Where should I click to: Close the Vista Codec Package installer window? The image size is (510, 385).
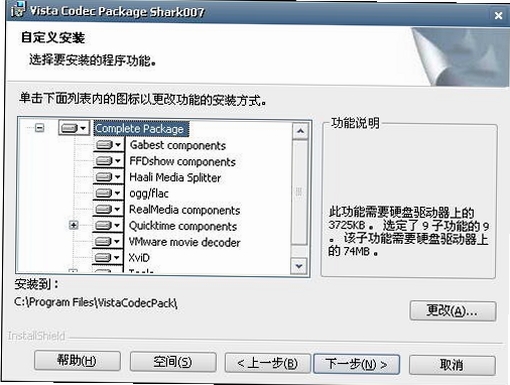[x=498, y=15]
